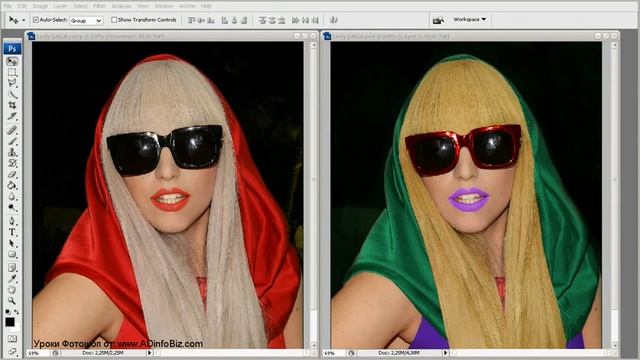Open the Auto-Select Group dropdown
This screenshot has width=640, height=360.
(x=86, y=20)
